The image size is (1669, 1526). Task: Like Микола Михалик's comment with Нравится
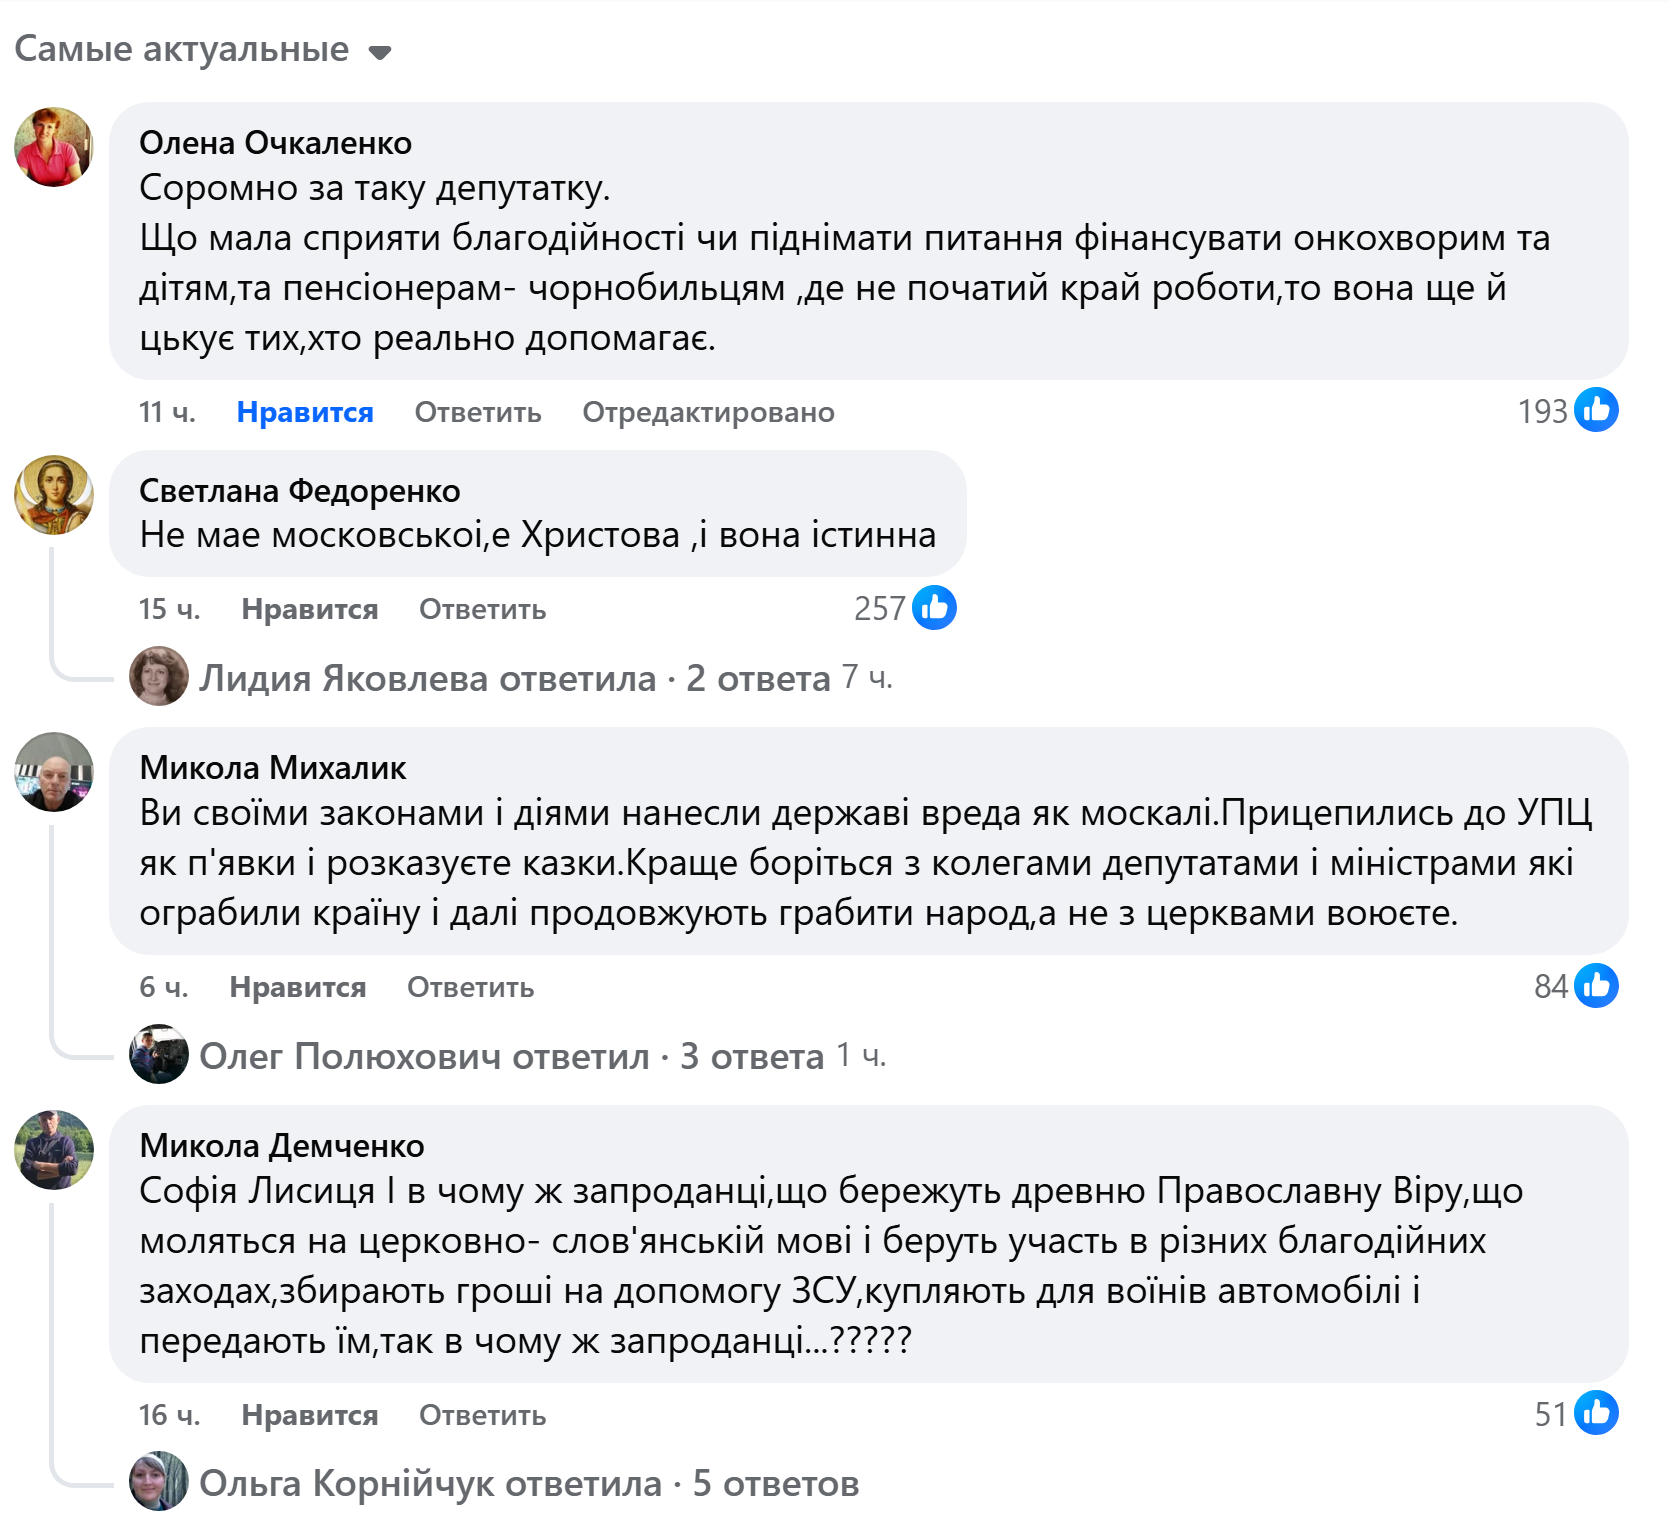click(x=298, y=987)
